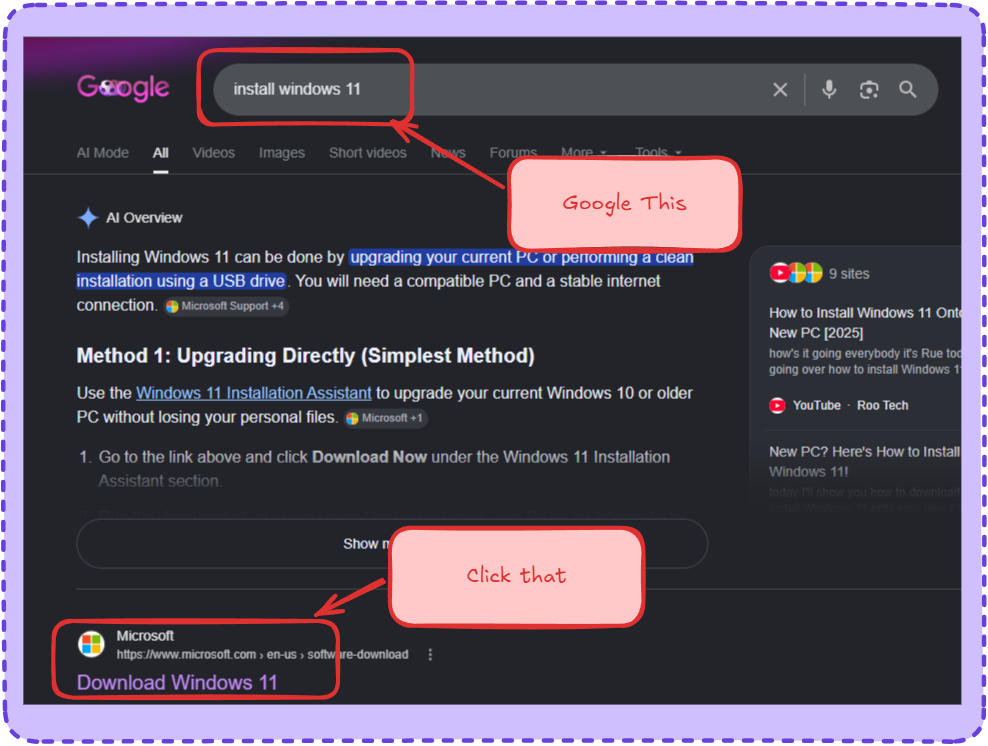
Task: Click the Roo Tech channel name
Action: 882,406
